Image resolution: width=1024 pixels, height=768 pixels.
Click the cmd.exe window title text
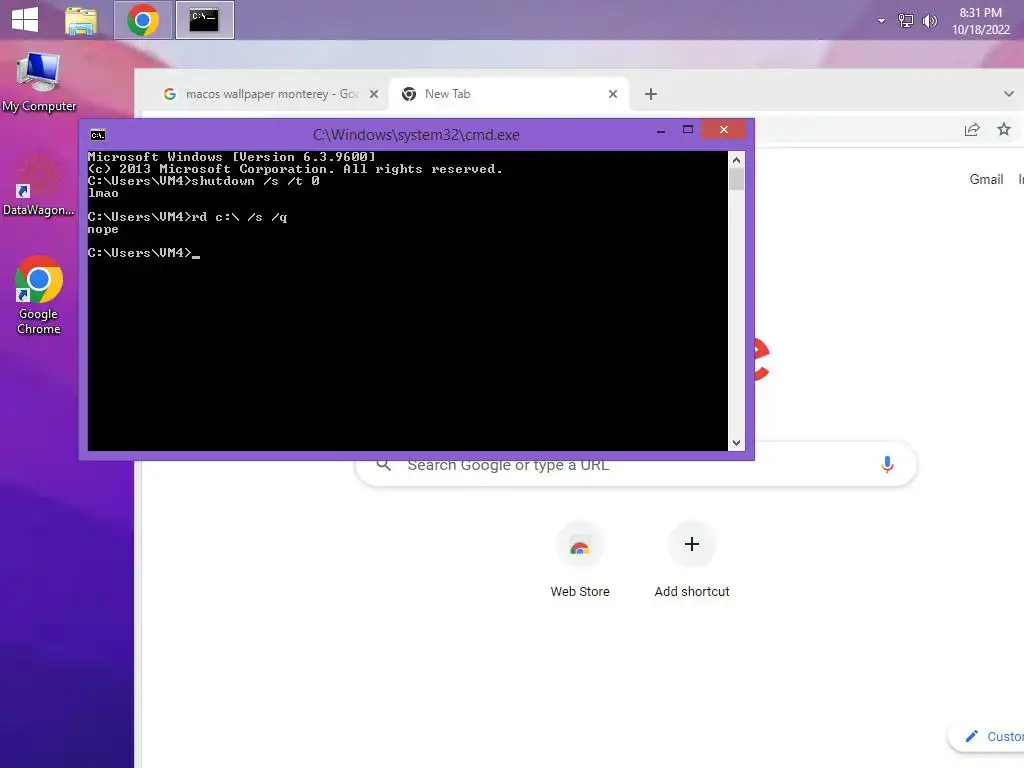[416, 135]
